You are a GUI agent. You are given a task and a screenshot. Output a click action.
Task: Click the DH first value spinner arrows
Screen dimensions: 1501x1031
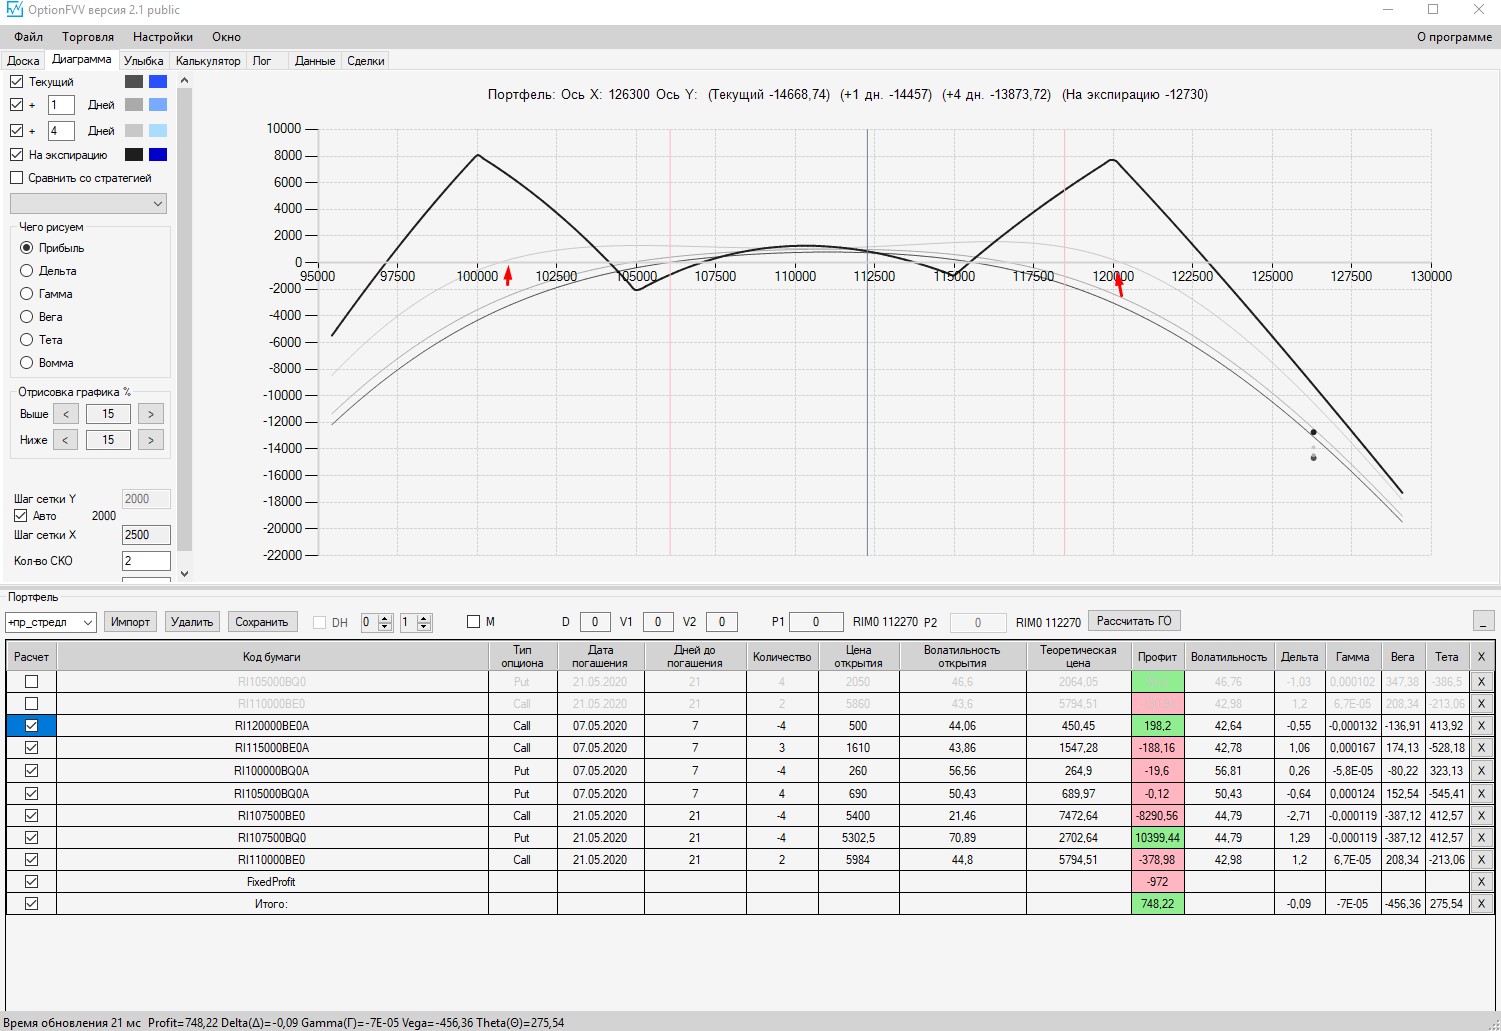pos(386,622)
